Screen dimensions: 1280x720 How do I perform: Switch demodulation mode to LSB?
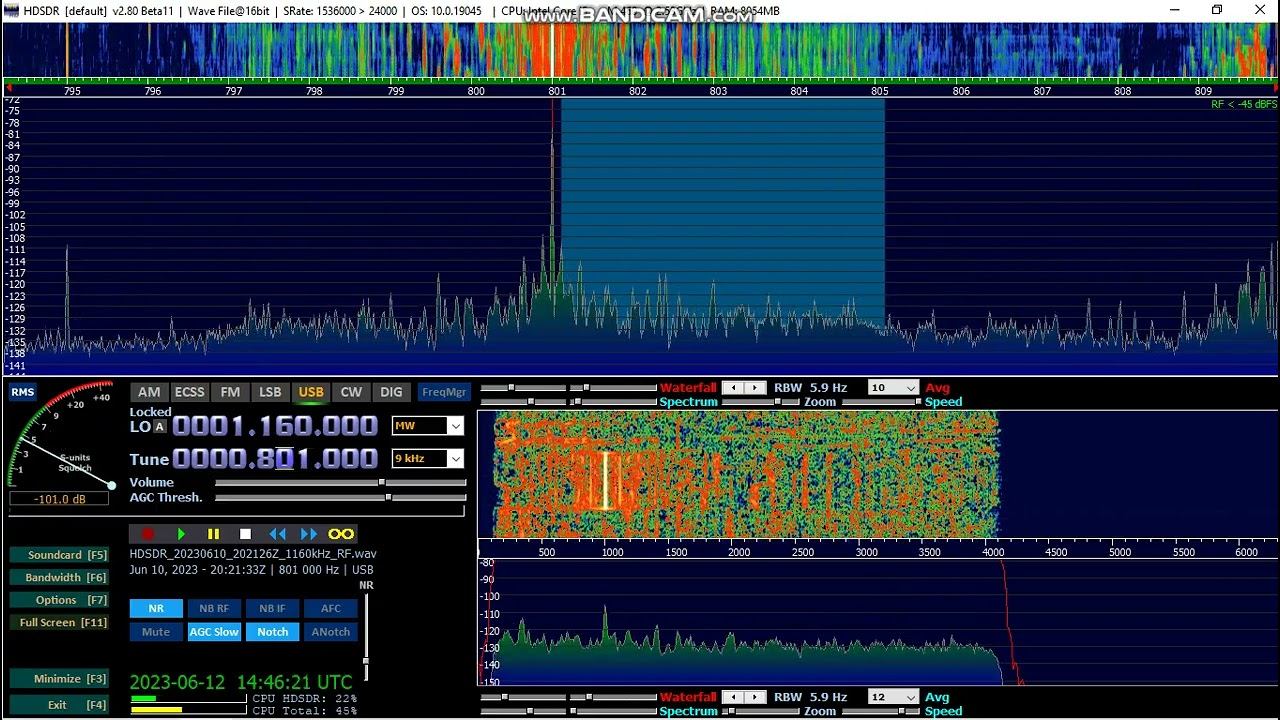[270, 392]
